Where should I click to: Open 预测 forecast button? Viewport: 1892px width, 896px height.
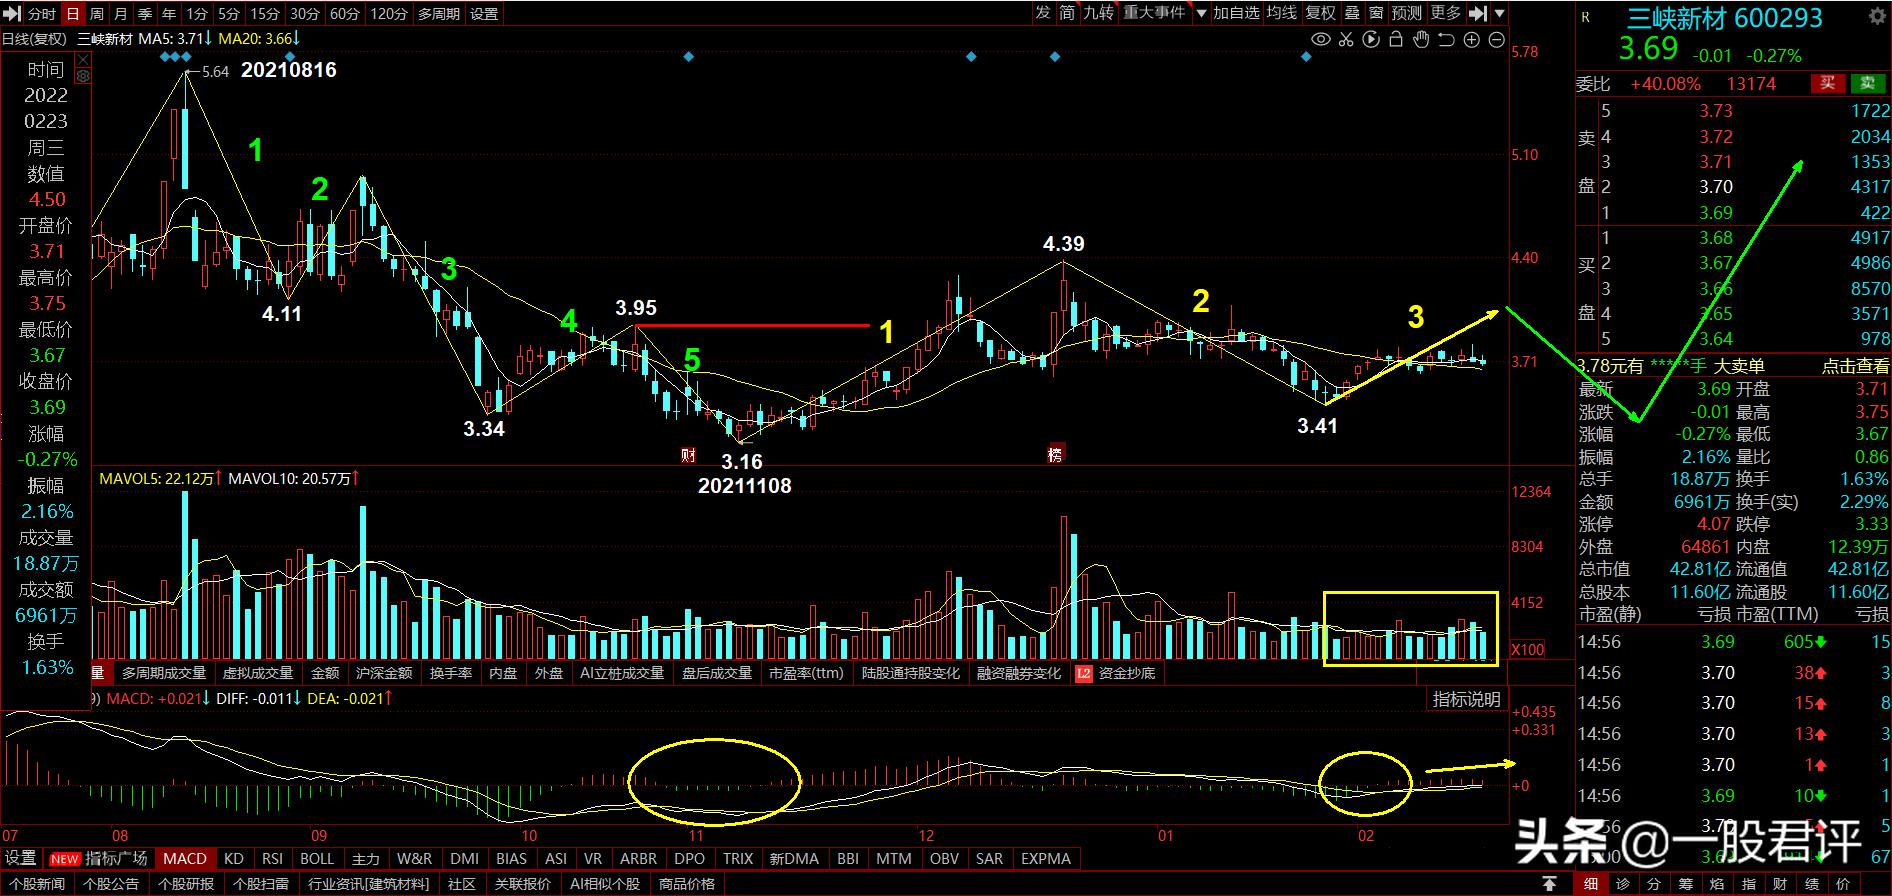[1407, 13]
